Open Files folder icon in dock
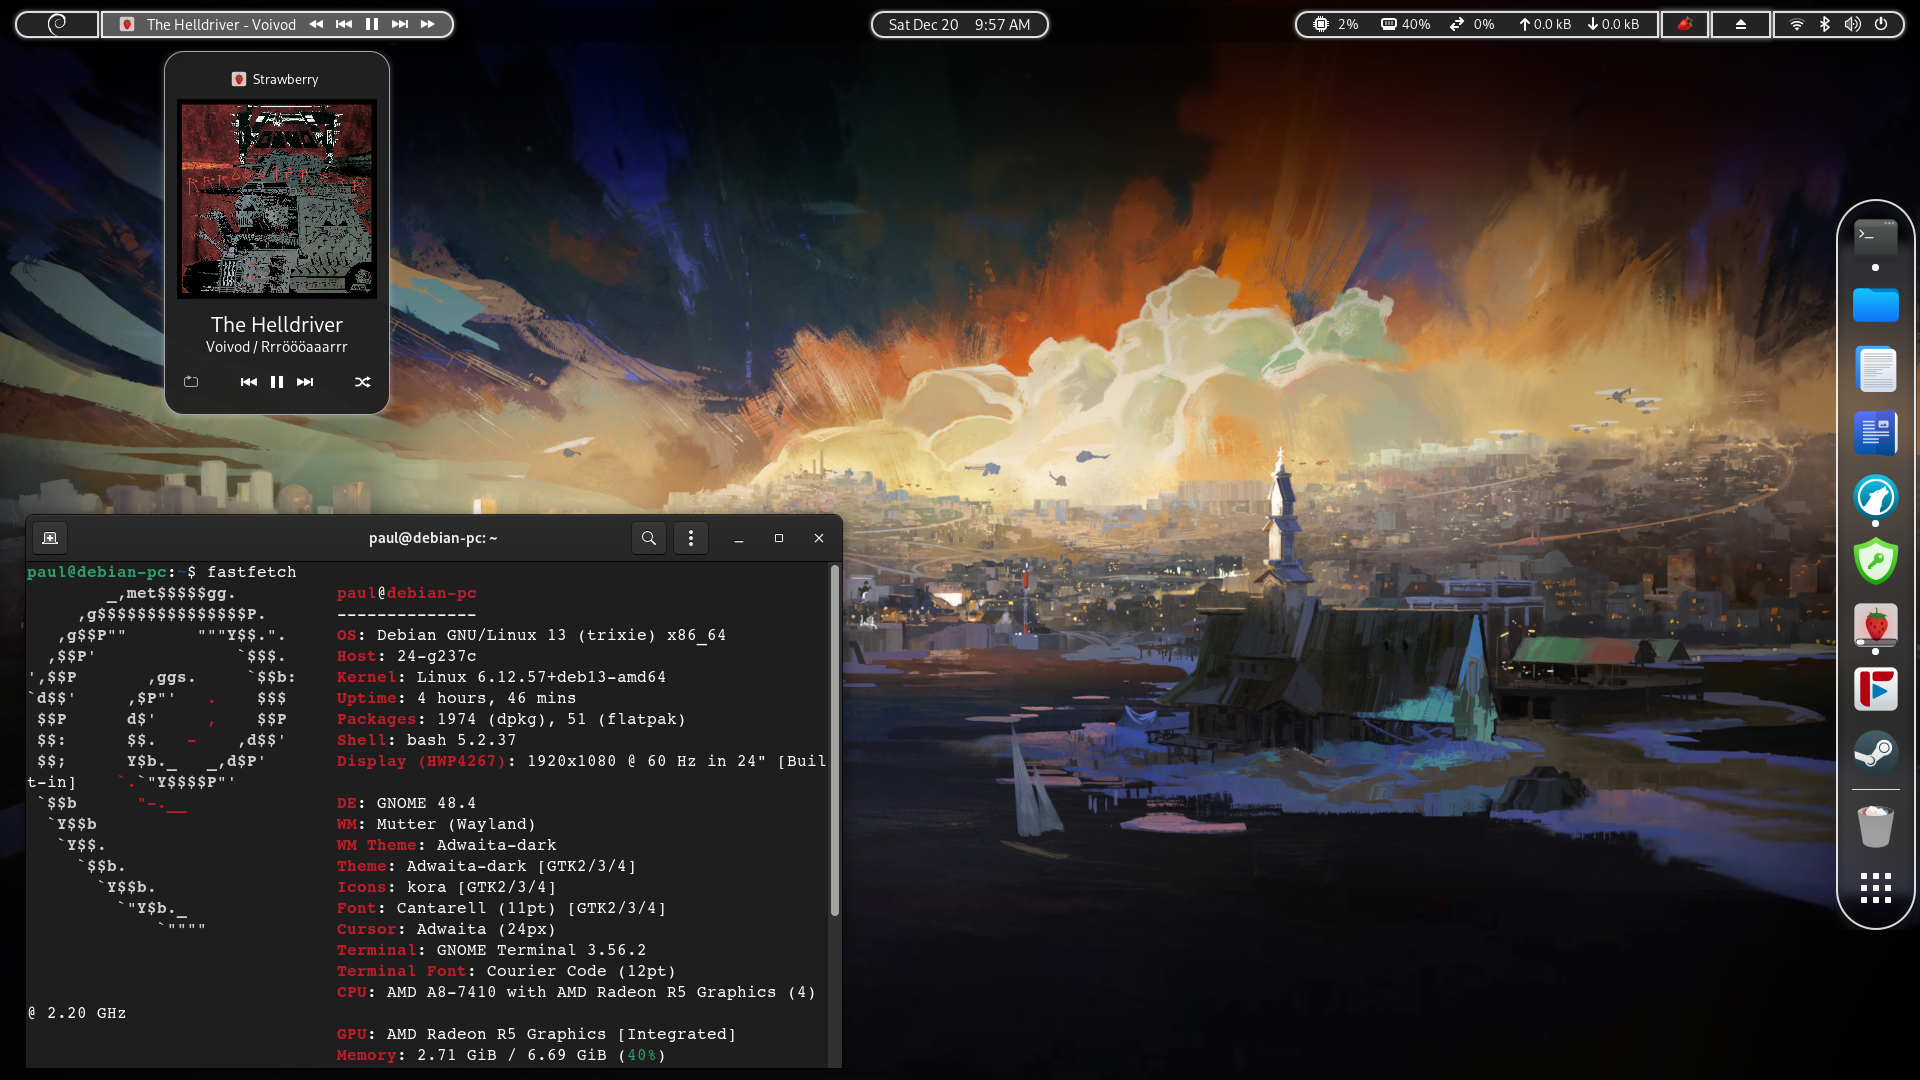 (x=1875, y=305)
